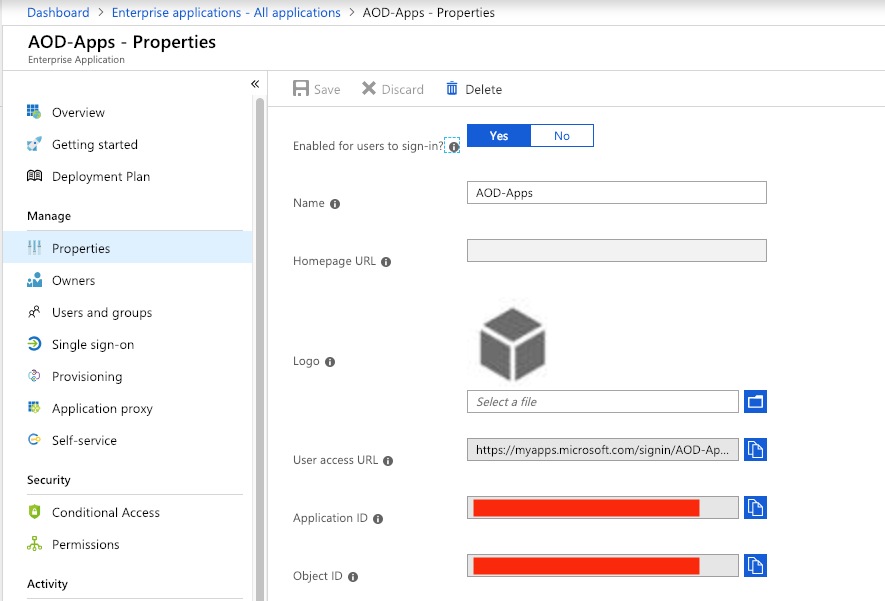Click the Provisioning cycle icon
Image resolution: width=885 pixels, height=601 pixels.
click(34, 376)
